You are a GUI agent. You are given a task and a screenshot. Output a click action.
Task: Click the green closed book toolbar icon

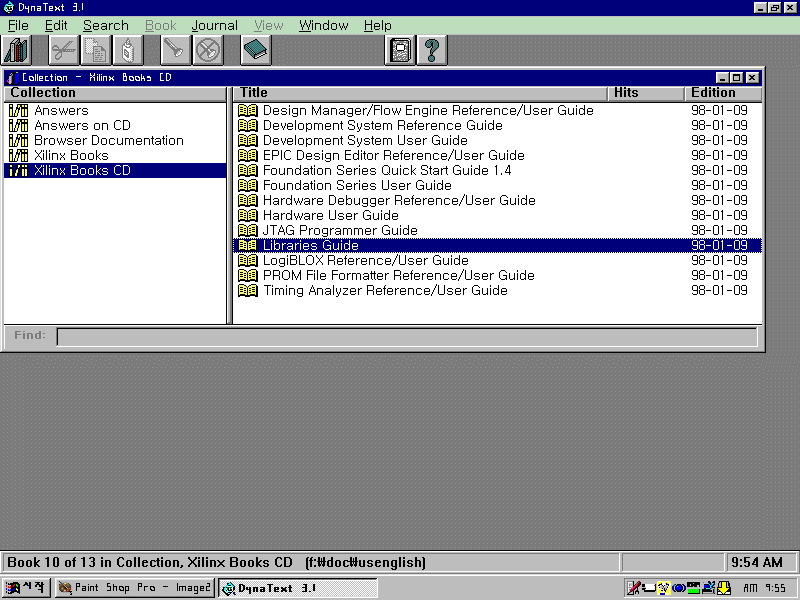[x=256, y=50]
